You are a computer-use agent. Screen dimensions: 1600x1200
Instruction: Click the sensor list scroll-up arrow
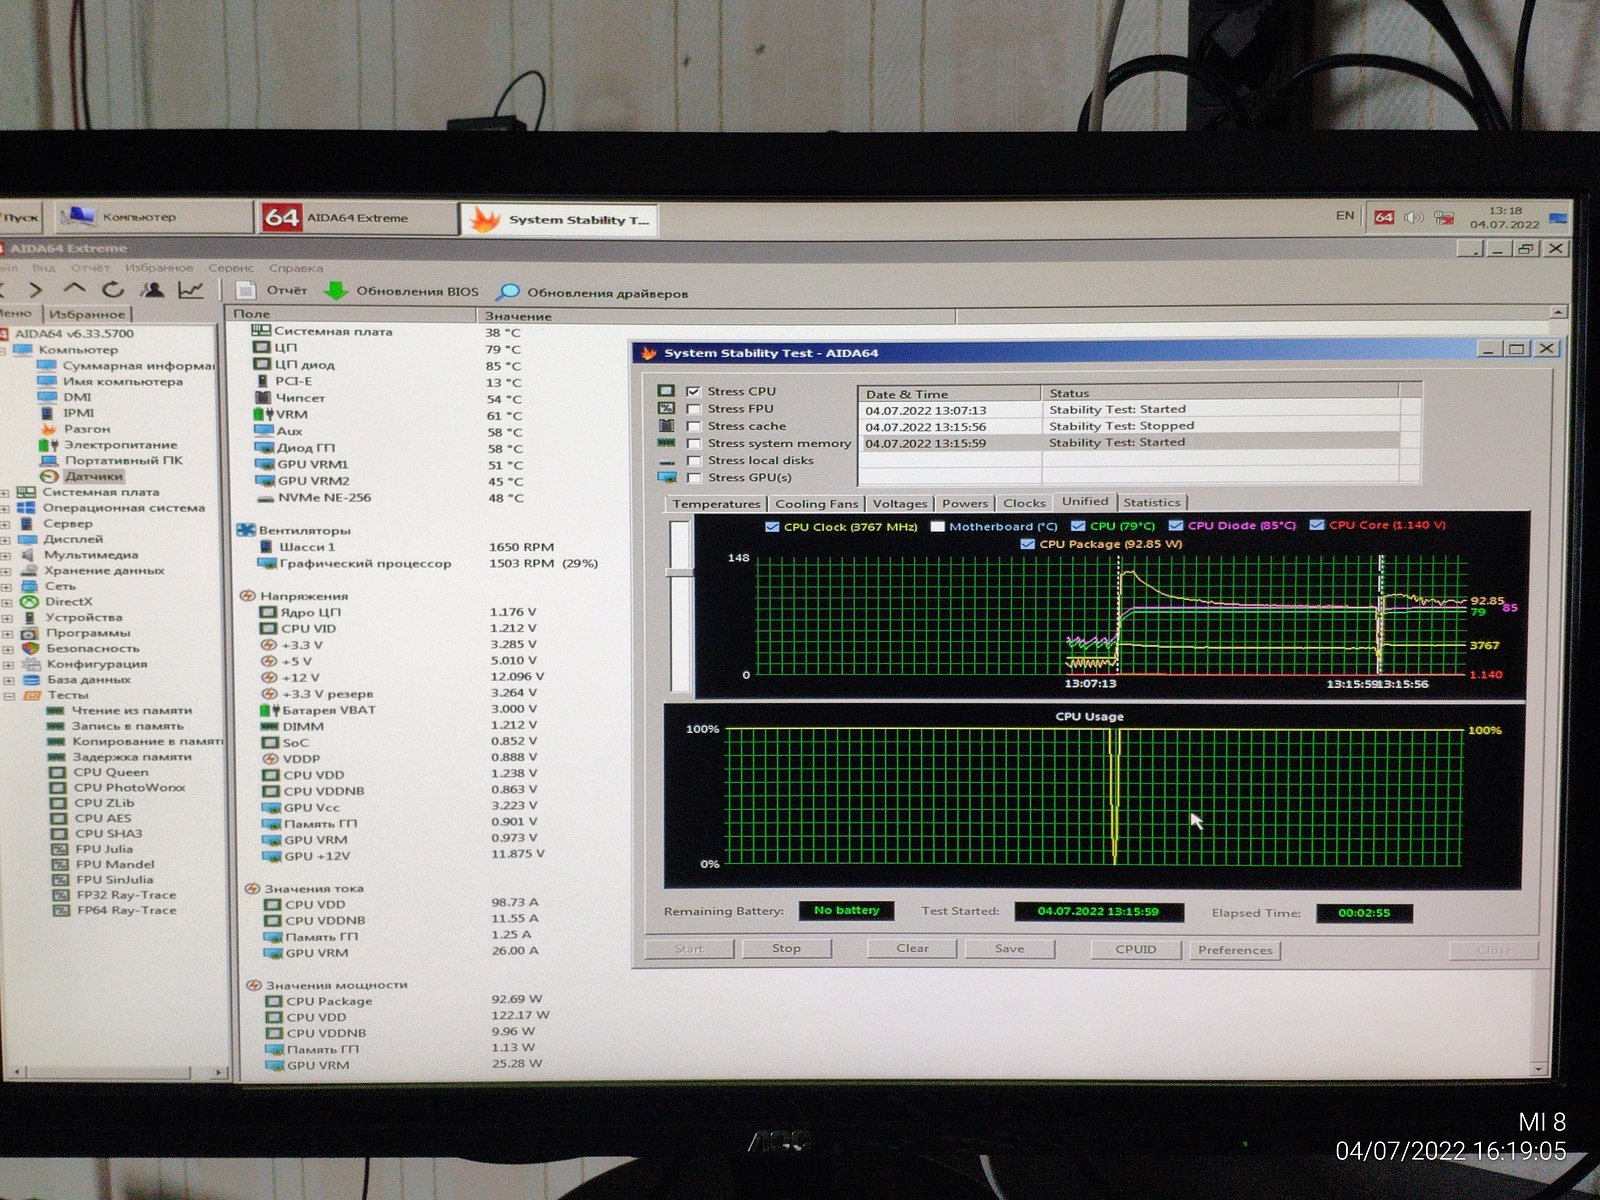click(x=1558, y=313)
